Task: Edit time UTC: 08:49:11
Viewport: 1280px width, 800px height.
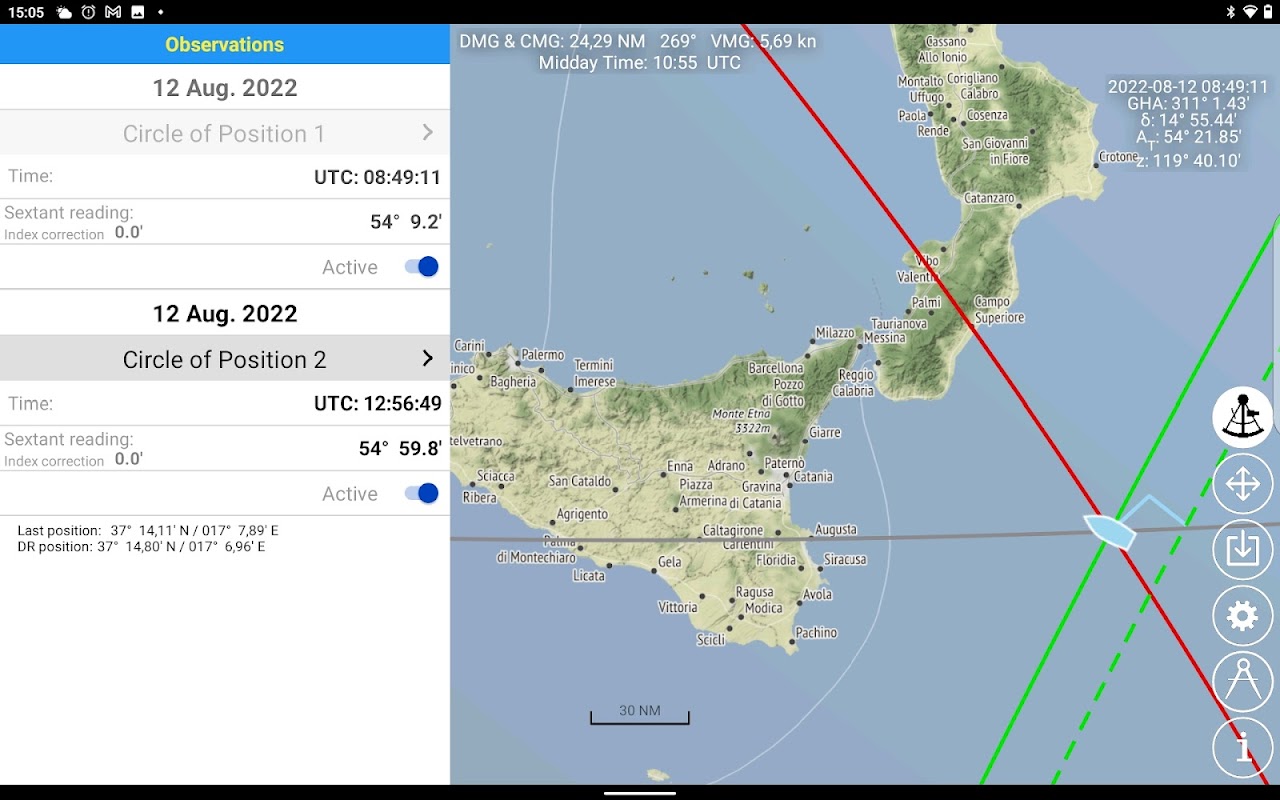Action: [x=377, y=177]
